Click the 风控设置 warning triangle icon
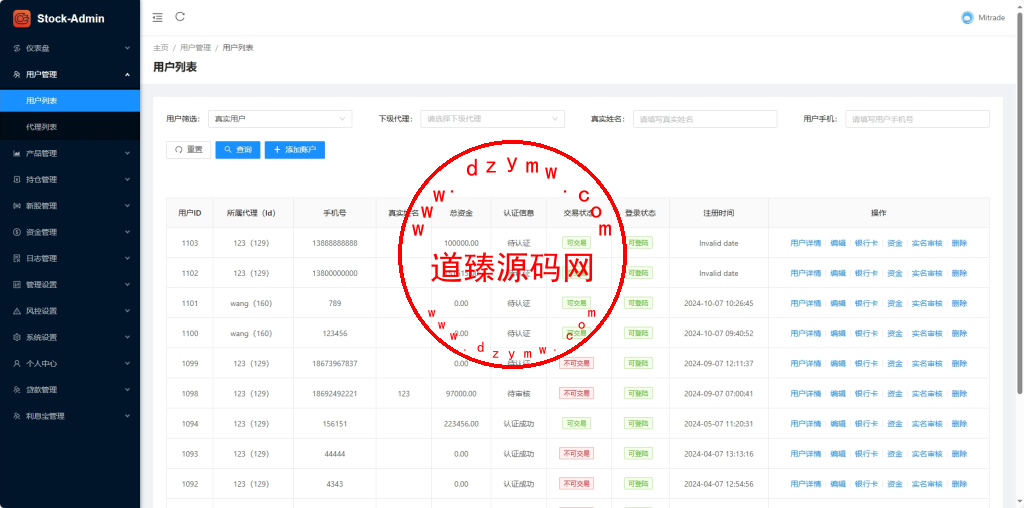 coord(17,311)
